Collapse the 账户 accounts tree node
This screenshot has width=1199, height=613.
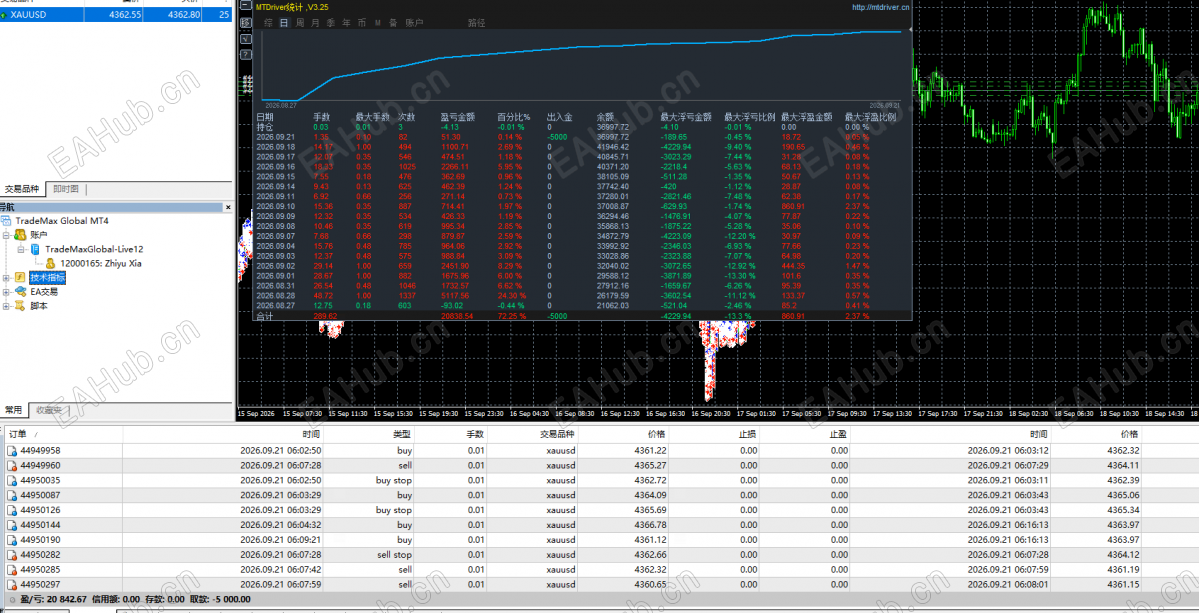pyautogui.click(x=6, y=235)
